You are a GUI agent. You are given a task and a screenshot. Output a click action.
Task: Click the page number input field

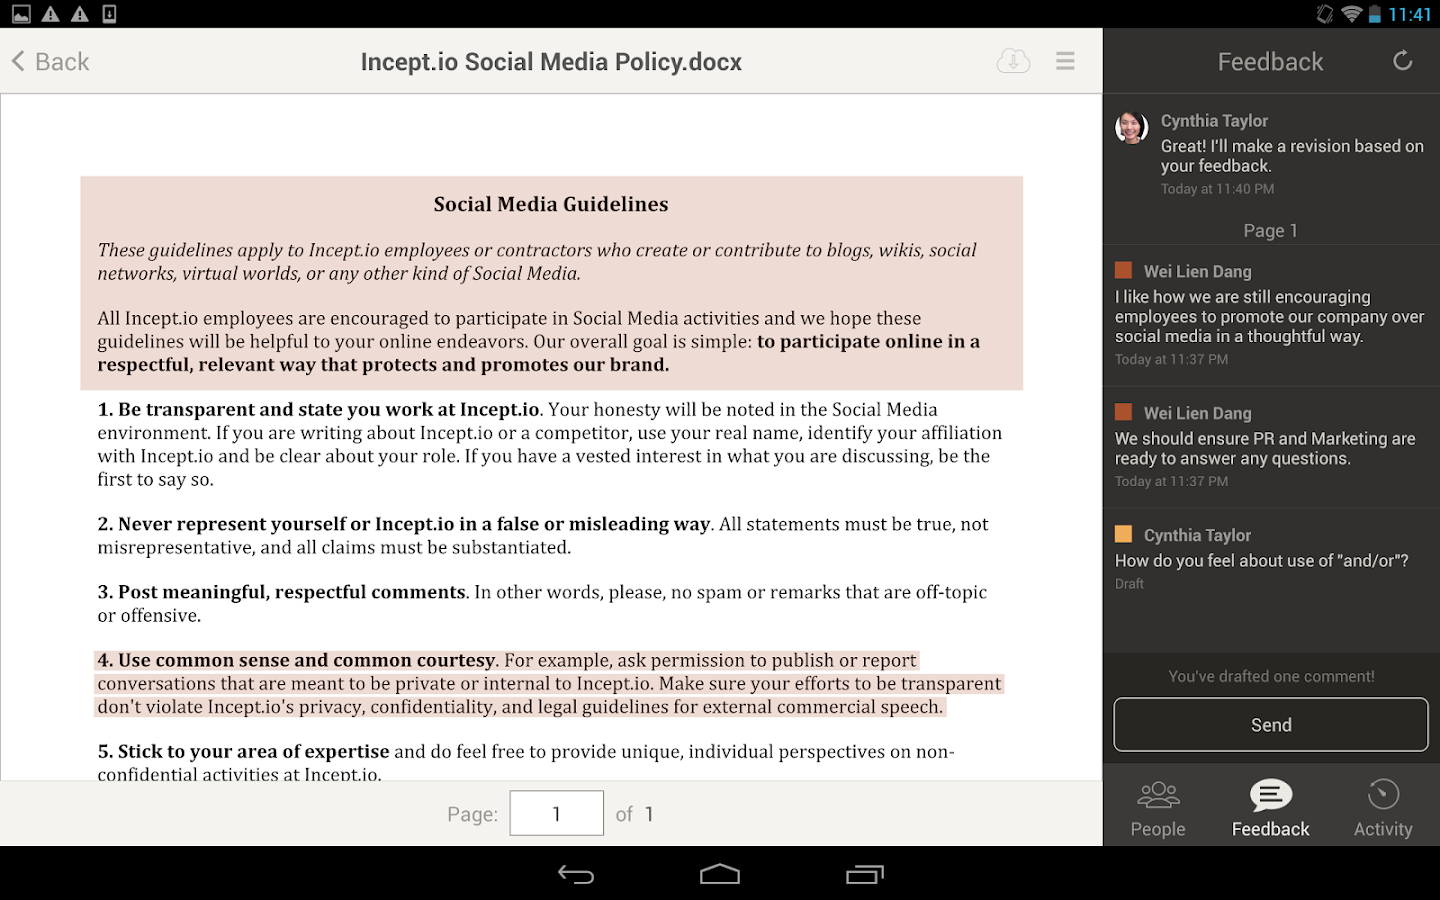point(556,813)
